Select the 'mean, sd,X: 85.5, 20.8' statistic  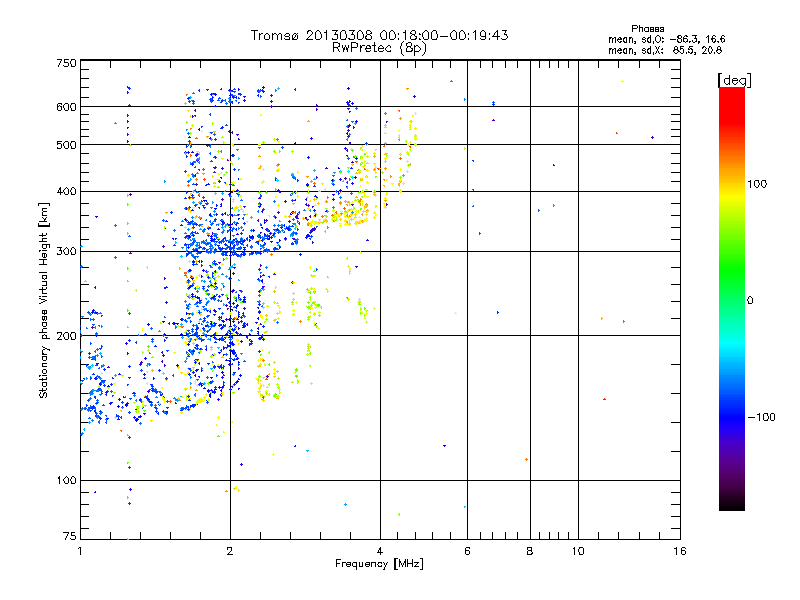pyautogui.click(x=665, y=50)
